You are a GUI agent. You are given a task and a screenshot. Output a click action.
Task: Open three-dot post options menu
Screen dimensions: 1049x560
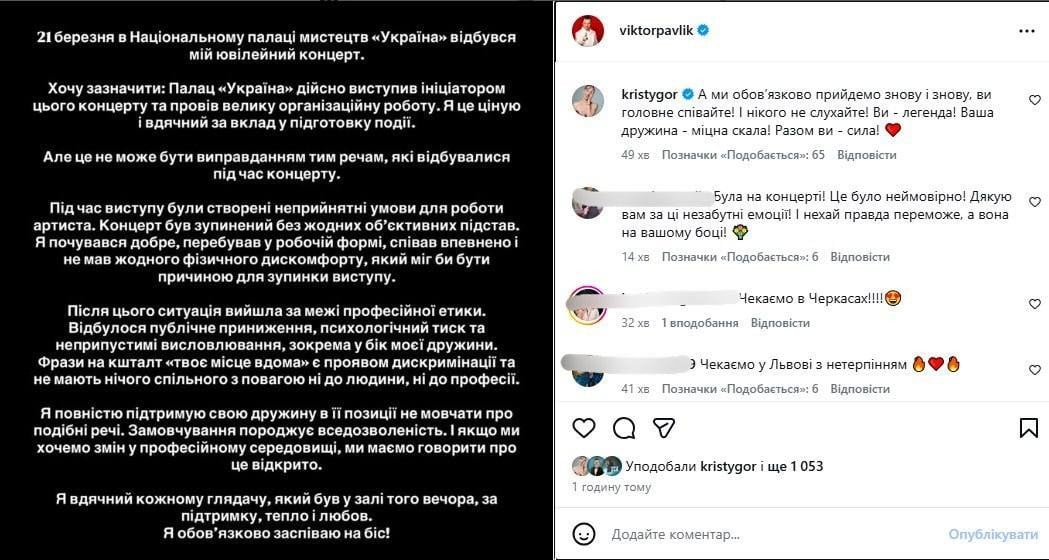click(1027, 31)
